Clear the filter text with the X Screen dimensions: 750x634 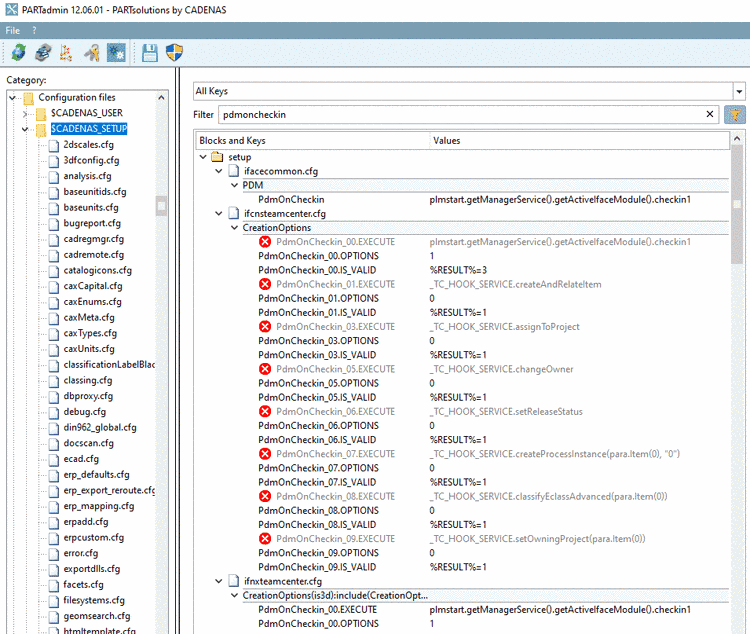[710, 114]
